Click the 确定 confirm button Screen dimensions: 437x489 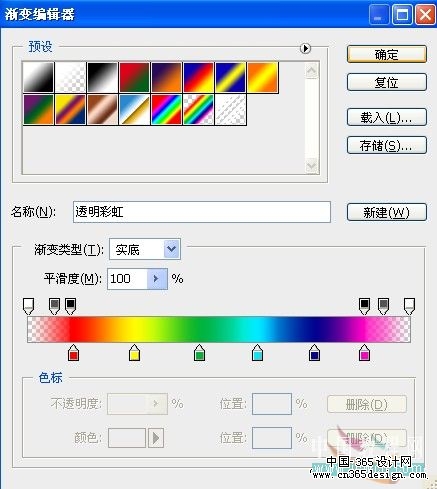pos(387,54)
